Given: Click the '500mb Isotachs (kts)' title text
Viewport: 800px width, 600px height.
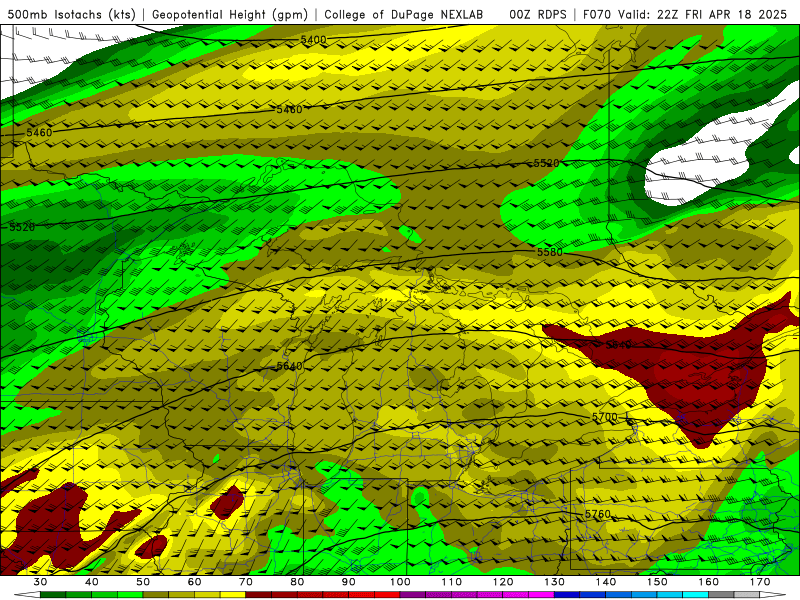Looking at the screenshot, I should click(72, 14).
